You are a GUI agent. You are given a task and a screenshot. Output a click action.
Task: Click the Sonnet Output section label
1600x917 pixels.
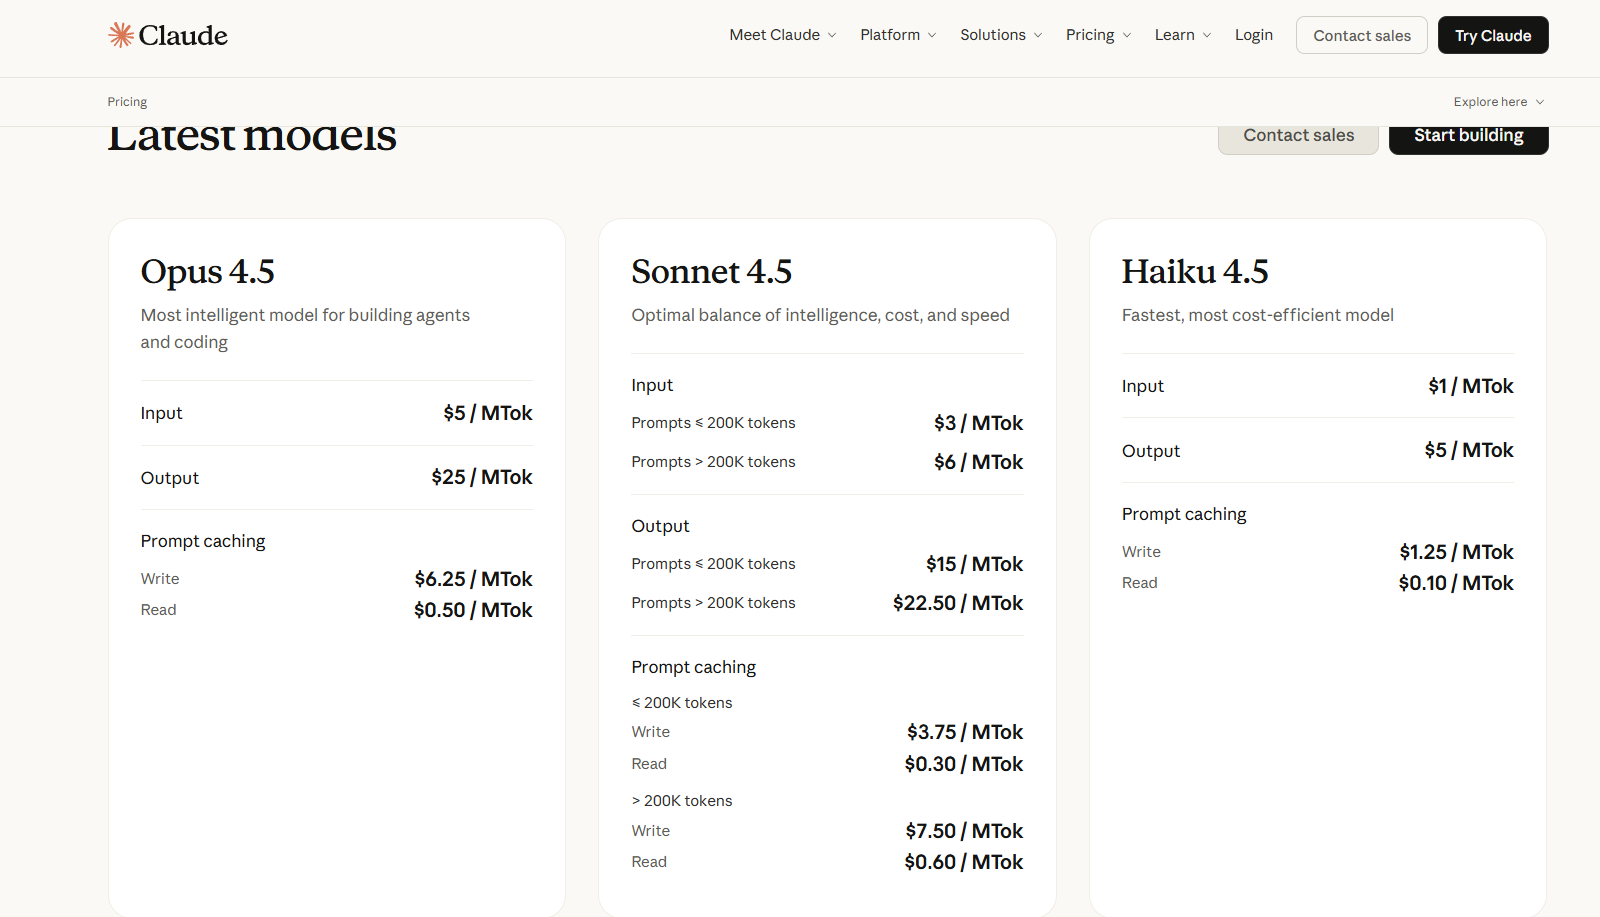pyautogui.click(x=660, y=526)
